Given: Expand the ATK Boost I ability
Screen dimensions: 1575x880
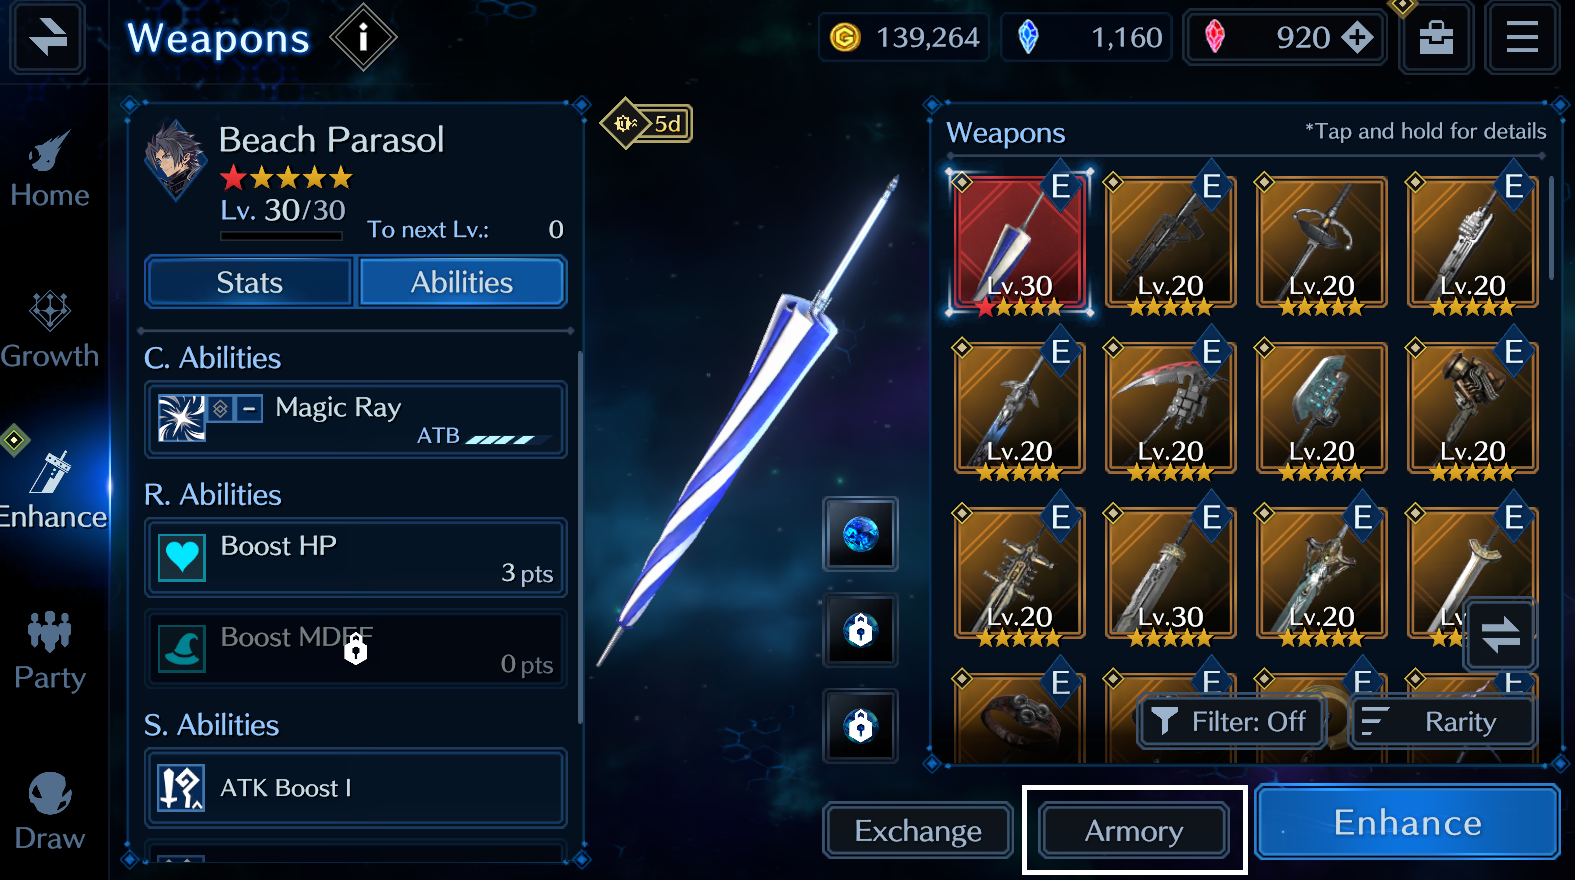Looking at the screenshot, I should pyautogui.click(x=356, y=788).
